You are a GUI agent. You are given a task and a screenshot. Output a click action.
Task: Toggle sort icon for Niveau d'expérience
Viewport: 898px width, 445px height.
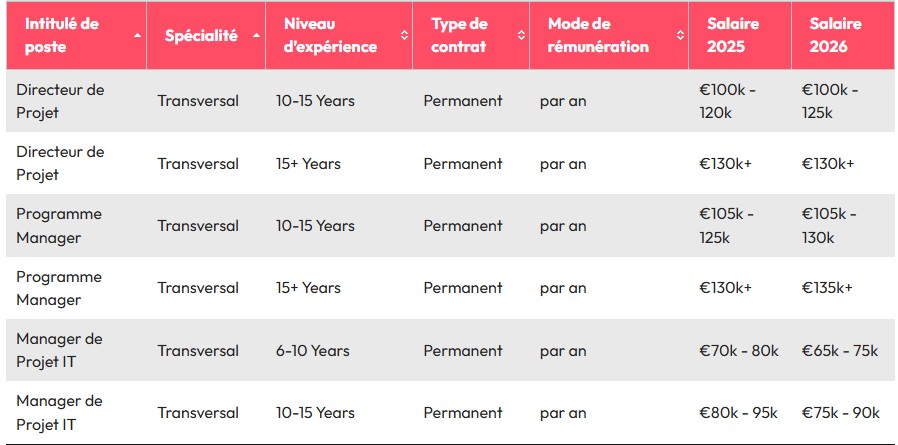point(404,35)
